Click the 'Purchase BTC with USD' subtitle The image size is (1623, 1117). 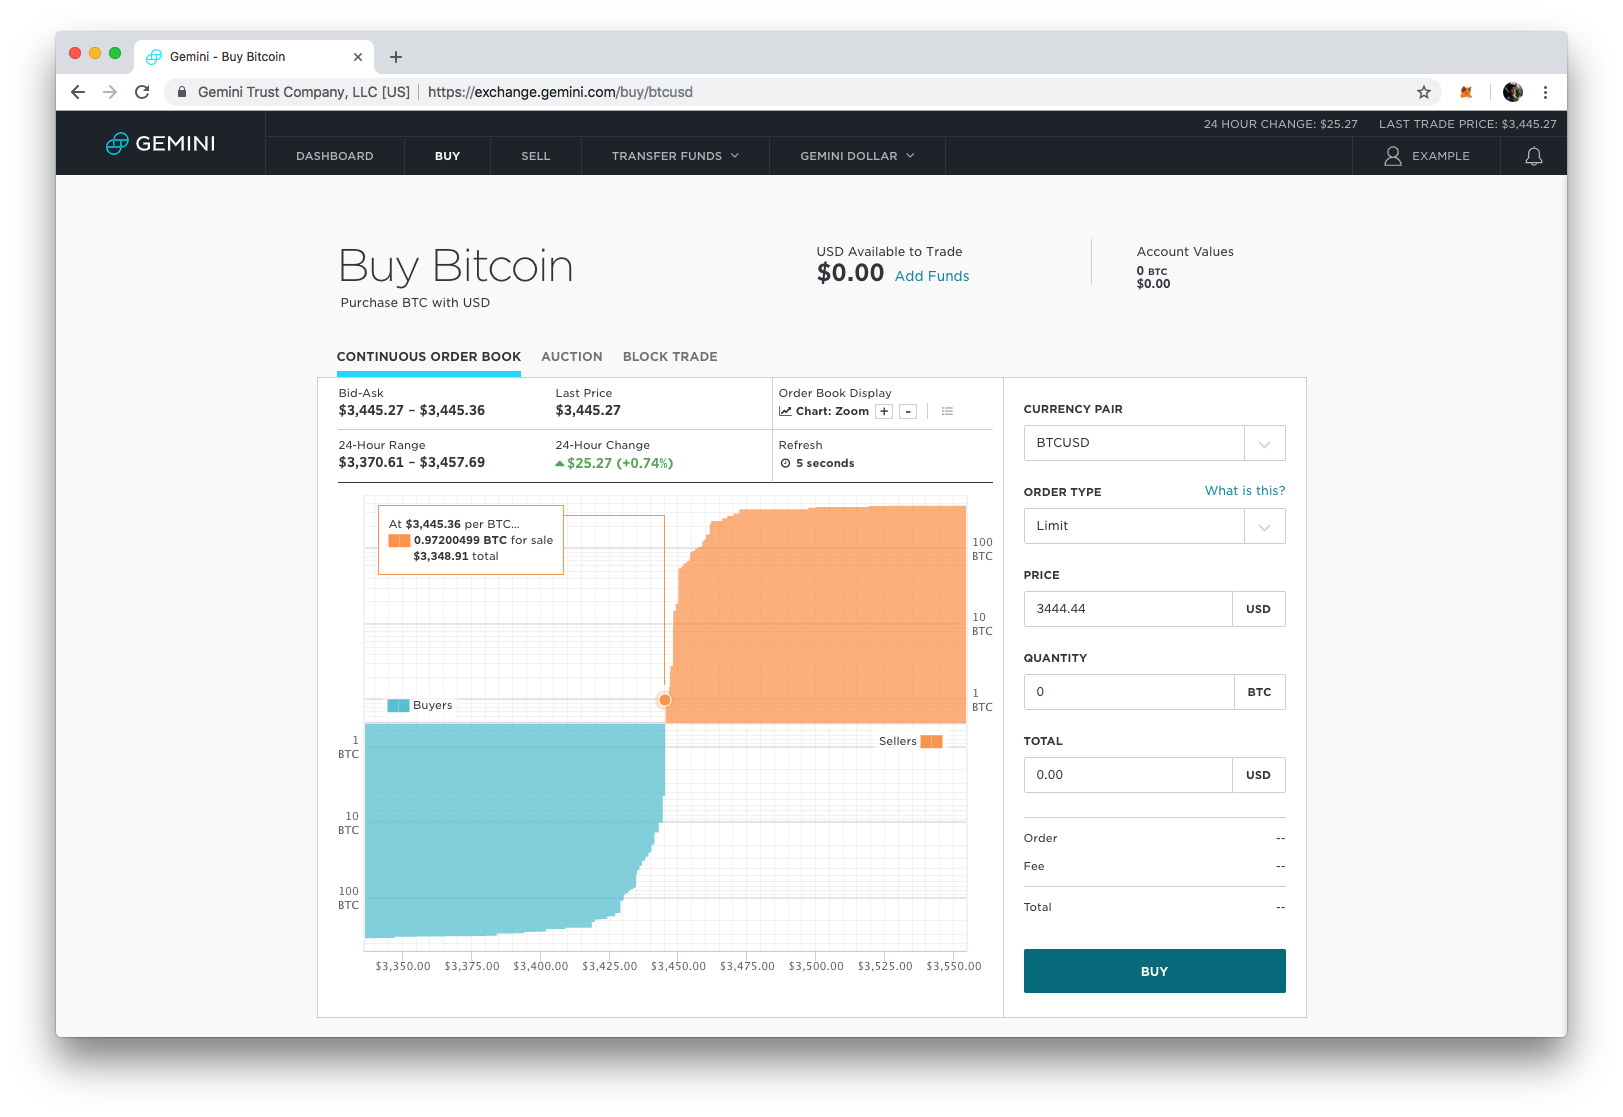[x=415, y=303]
